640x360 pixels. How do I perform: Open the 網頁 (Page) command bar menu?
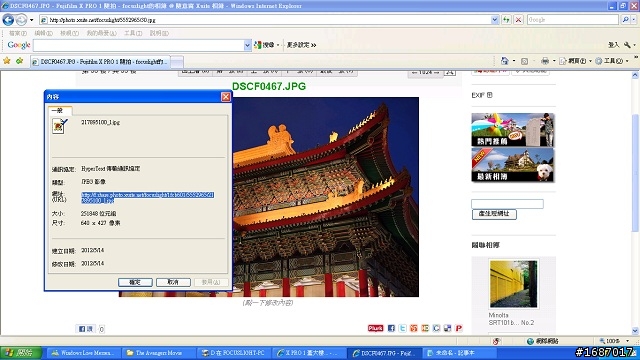575,61
